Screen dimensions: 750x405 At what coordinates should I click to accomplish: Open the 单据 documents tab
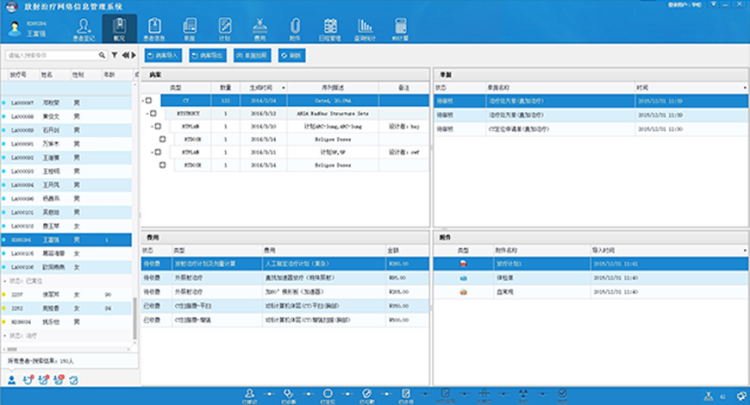click(x=190, y=27)
